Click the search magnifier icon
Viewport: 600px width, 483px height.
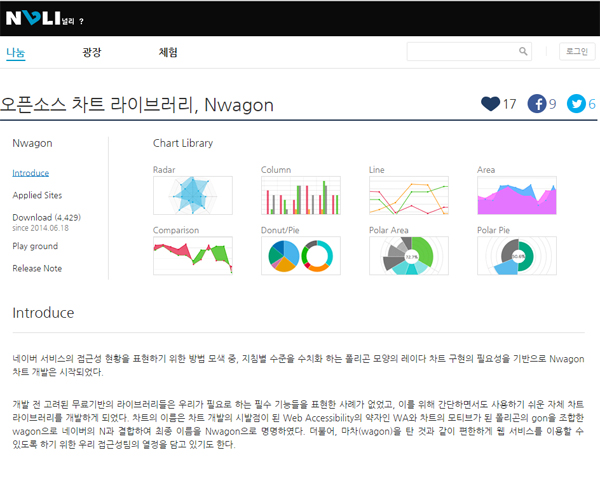[x=523, y=51]
